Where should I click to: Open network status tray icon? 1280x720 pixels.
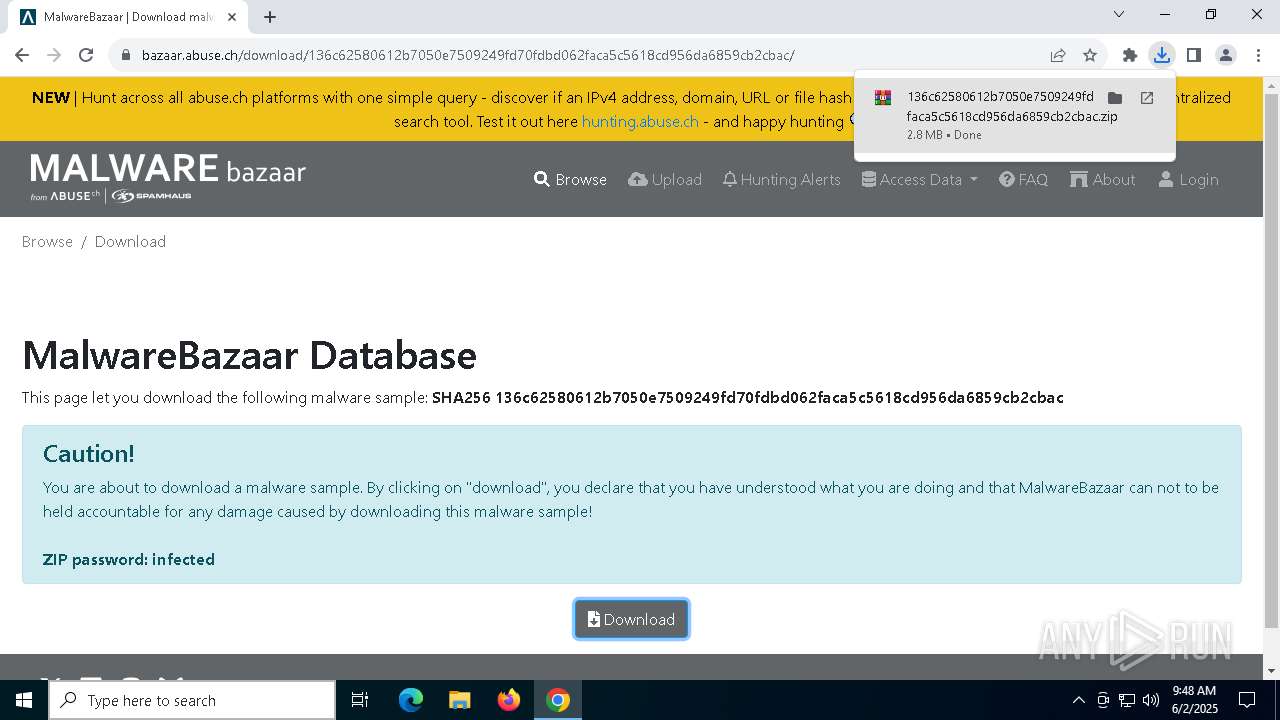[1127, 700]
